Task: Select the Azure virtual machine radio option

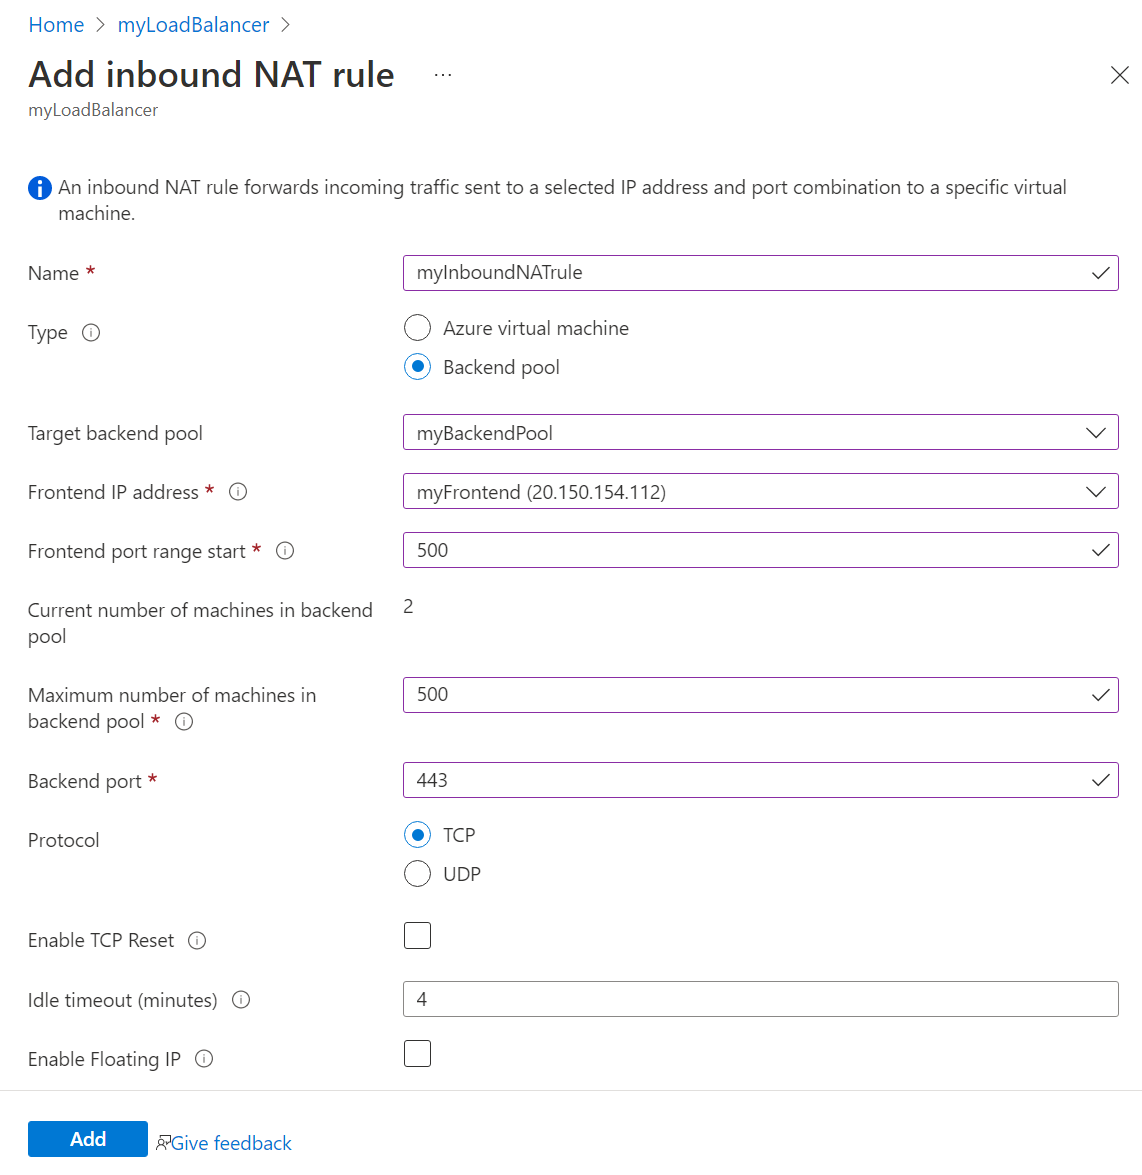Action: pyautogui.click(x=417, y=328)
